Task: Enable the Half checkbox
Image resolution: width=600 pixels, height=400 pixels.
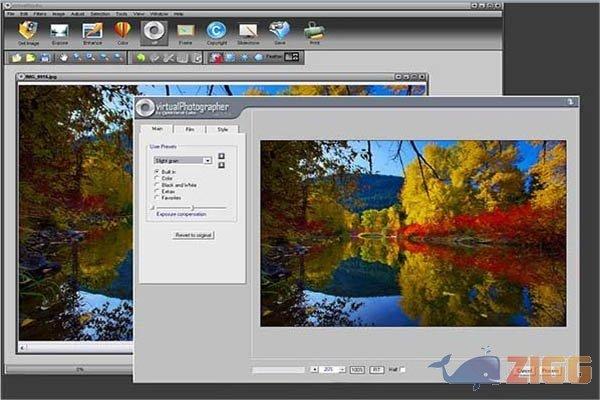Action: pyautogui.click(x=403, y=369)
